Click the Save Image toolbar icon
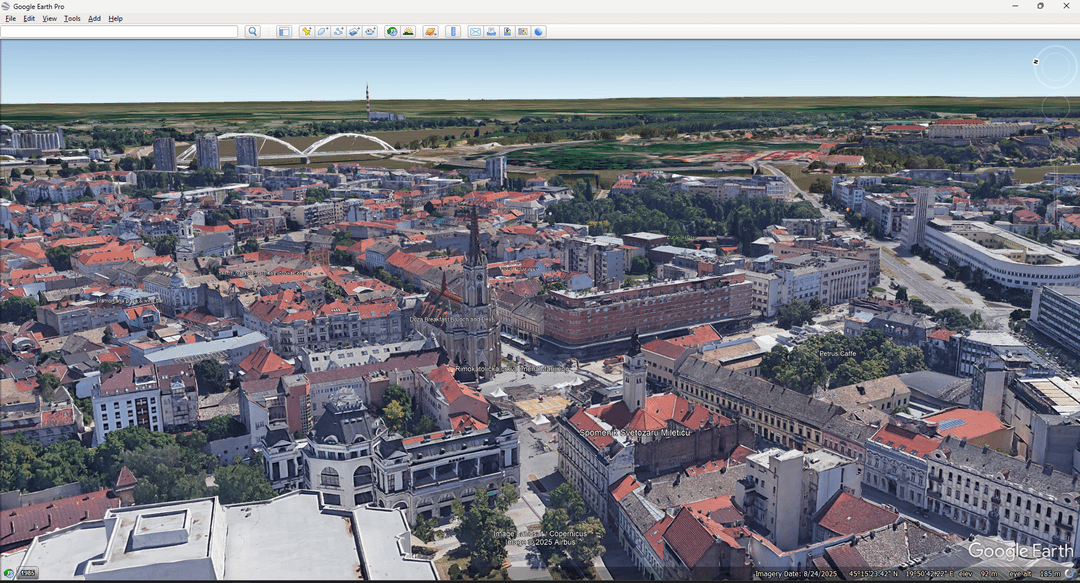Image resolution: width=1080 pixels, height=583 pixels. click(507, 32)
